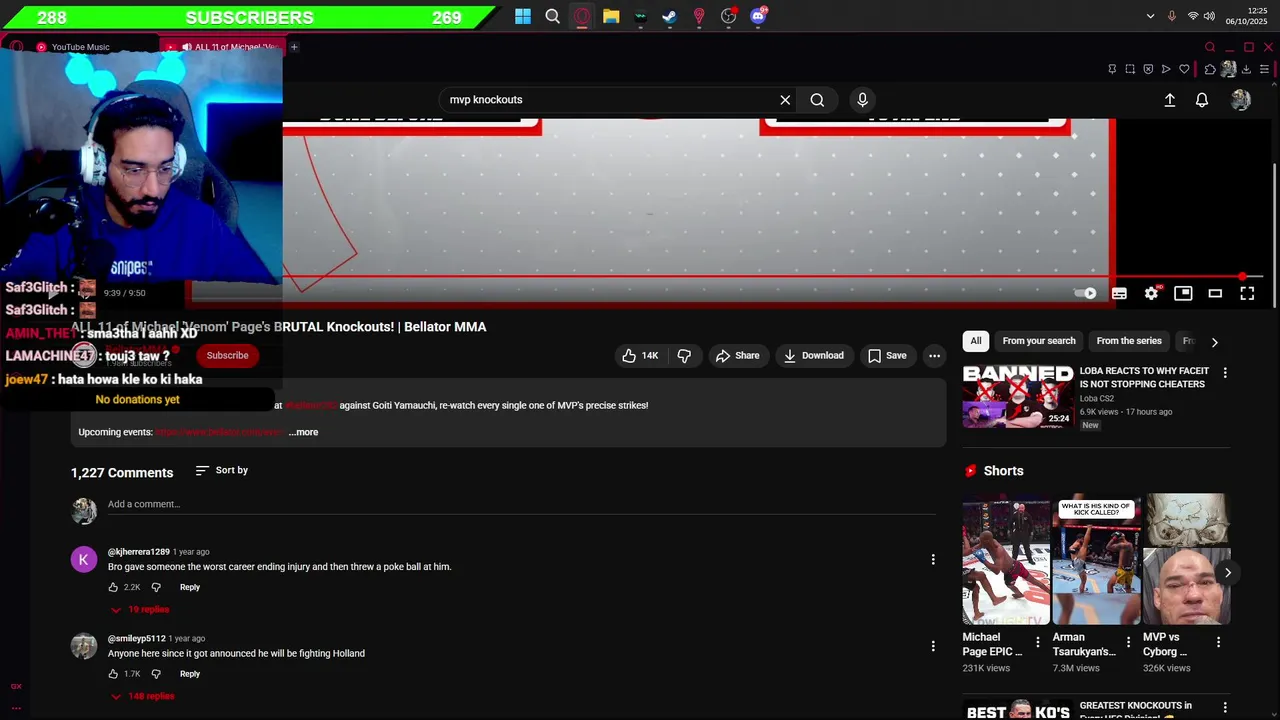The height and width of the screenshot is (720, 1280).
Task: Focus the Add a comment field
Action: 522,505
